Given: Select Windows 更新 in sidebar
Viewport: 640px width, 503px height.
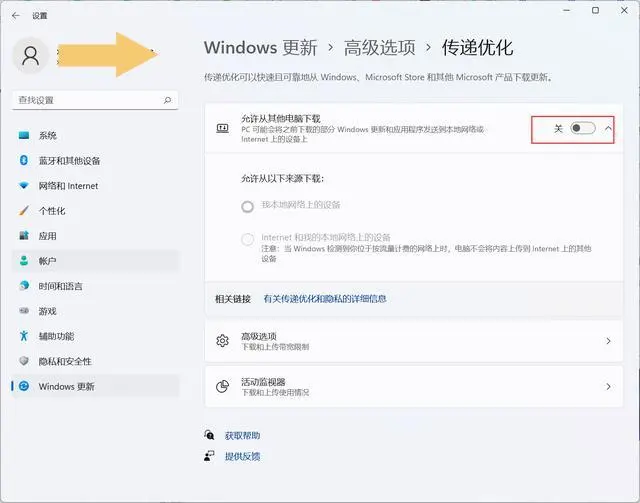Looking at the screenshot, I should [x=96, y=386].
